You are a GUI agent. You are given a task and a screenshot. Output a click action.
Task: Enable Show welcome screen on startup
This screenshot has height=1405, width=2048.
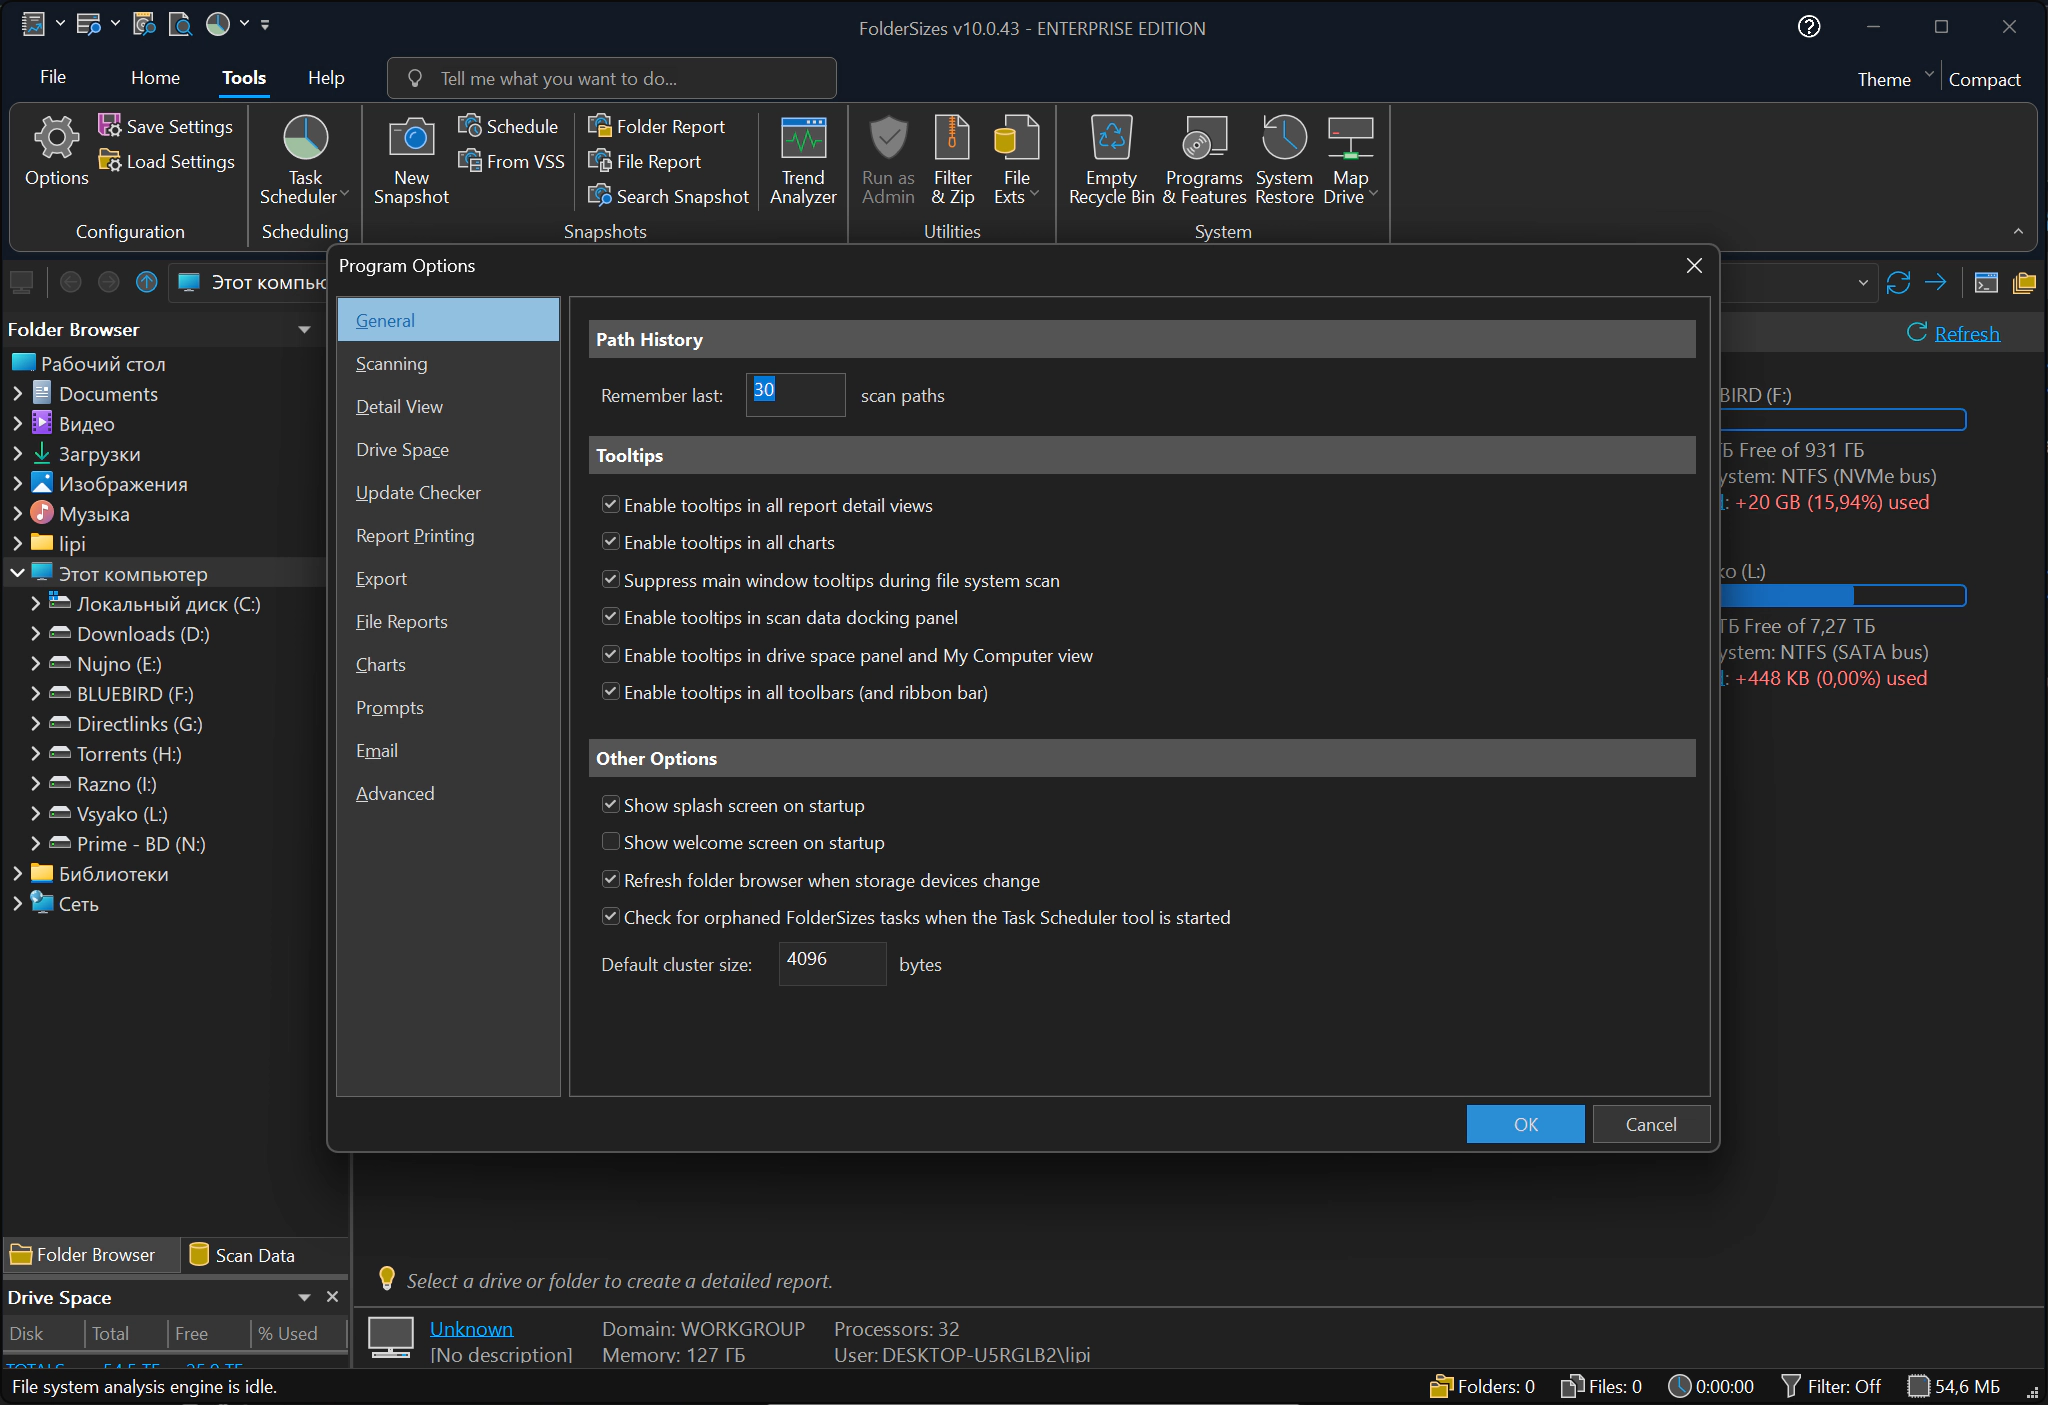click(x=610, y=842)
